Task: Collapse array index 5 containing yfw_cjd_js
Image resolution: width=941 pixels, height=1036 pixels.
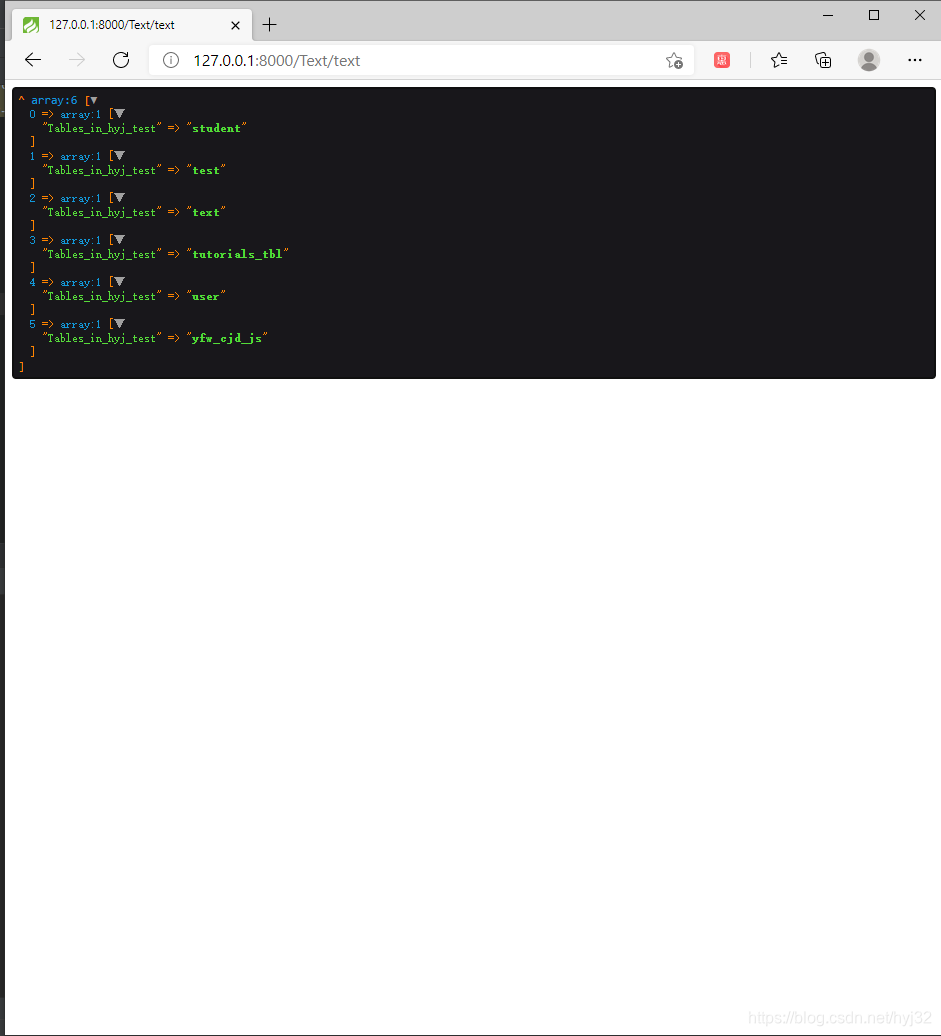Action: tap(119, 324)
